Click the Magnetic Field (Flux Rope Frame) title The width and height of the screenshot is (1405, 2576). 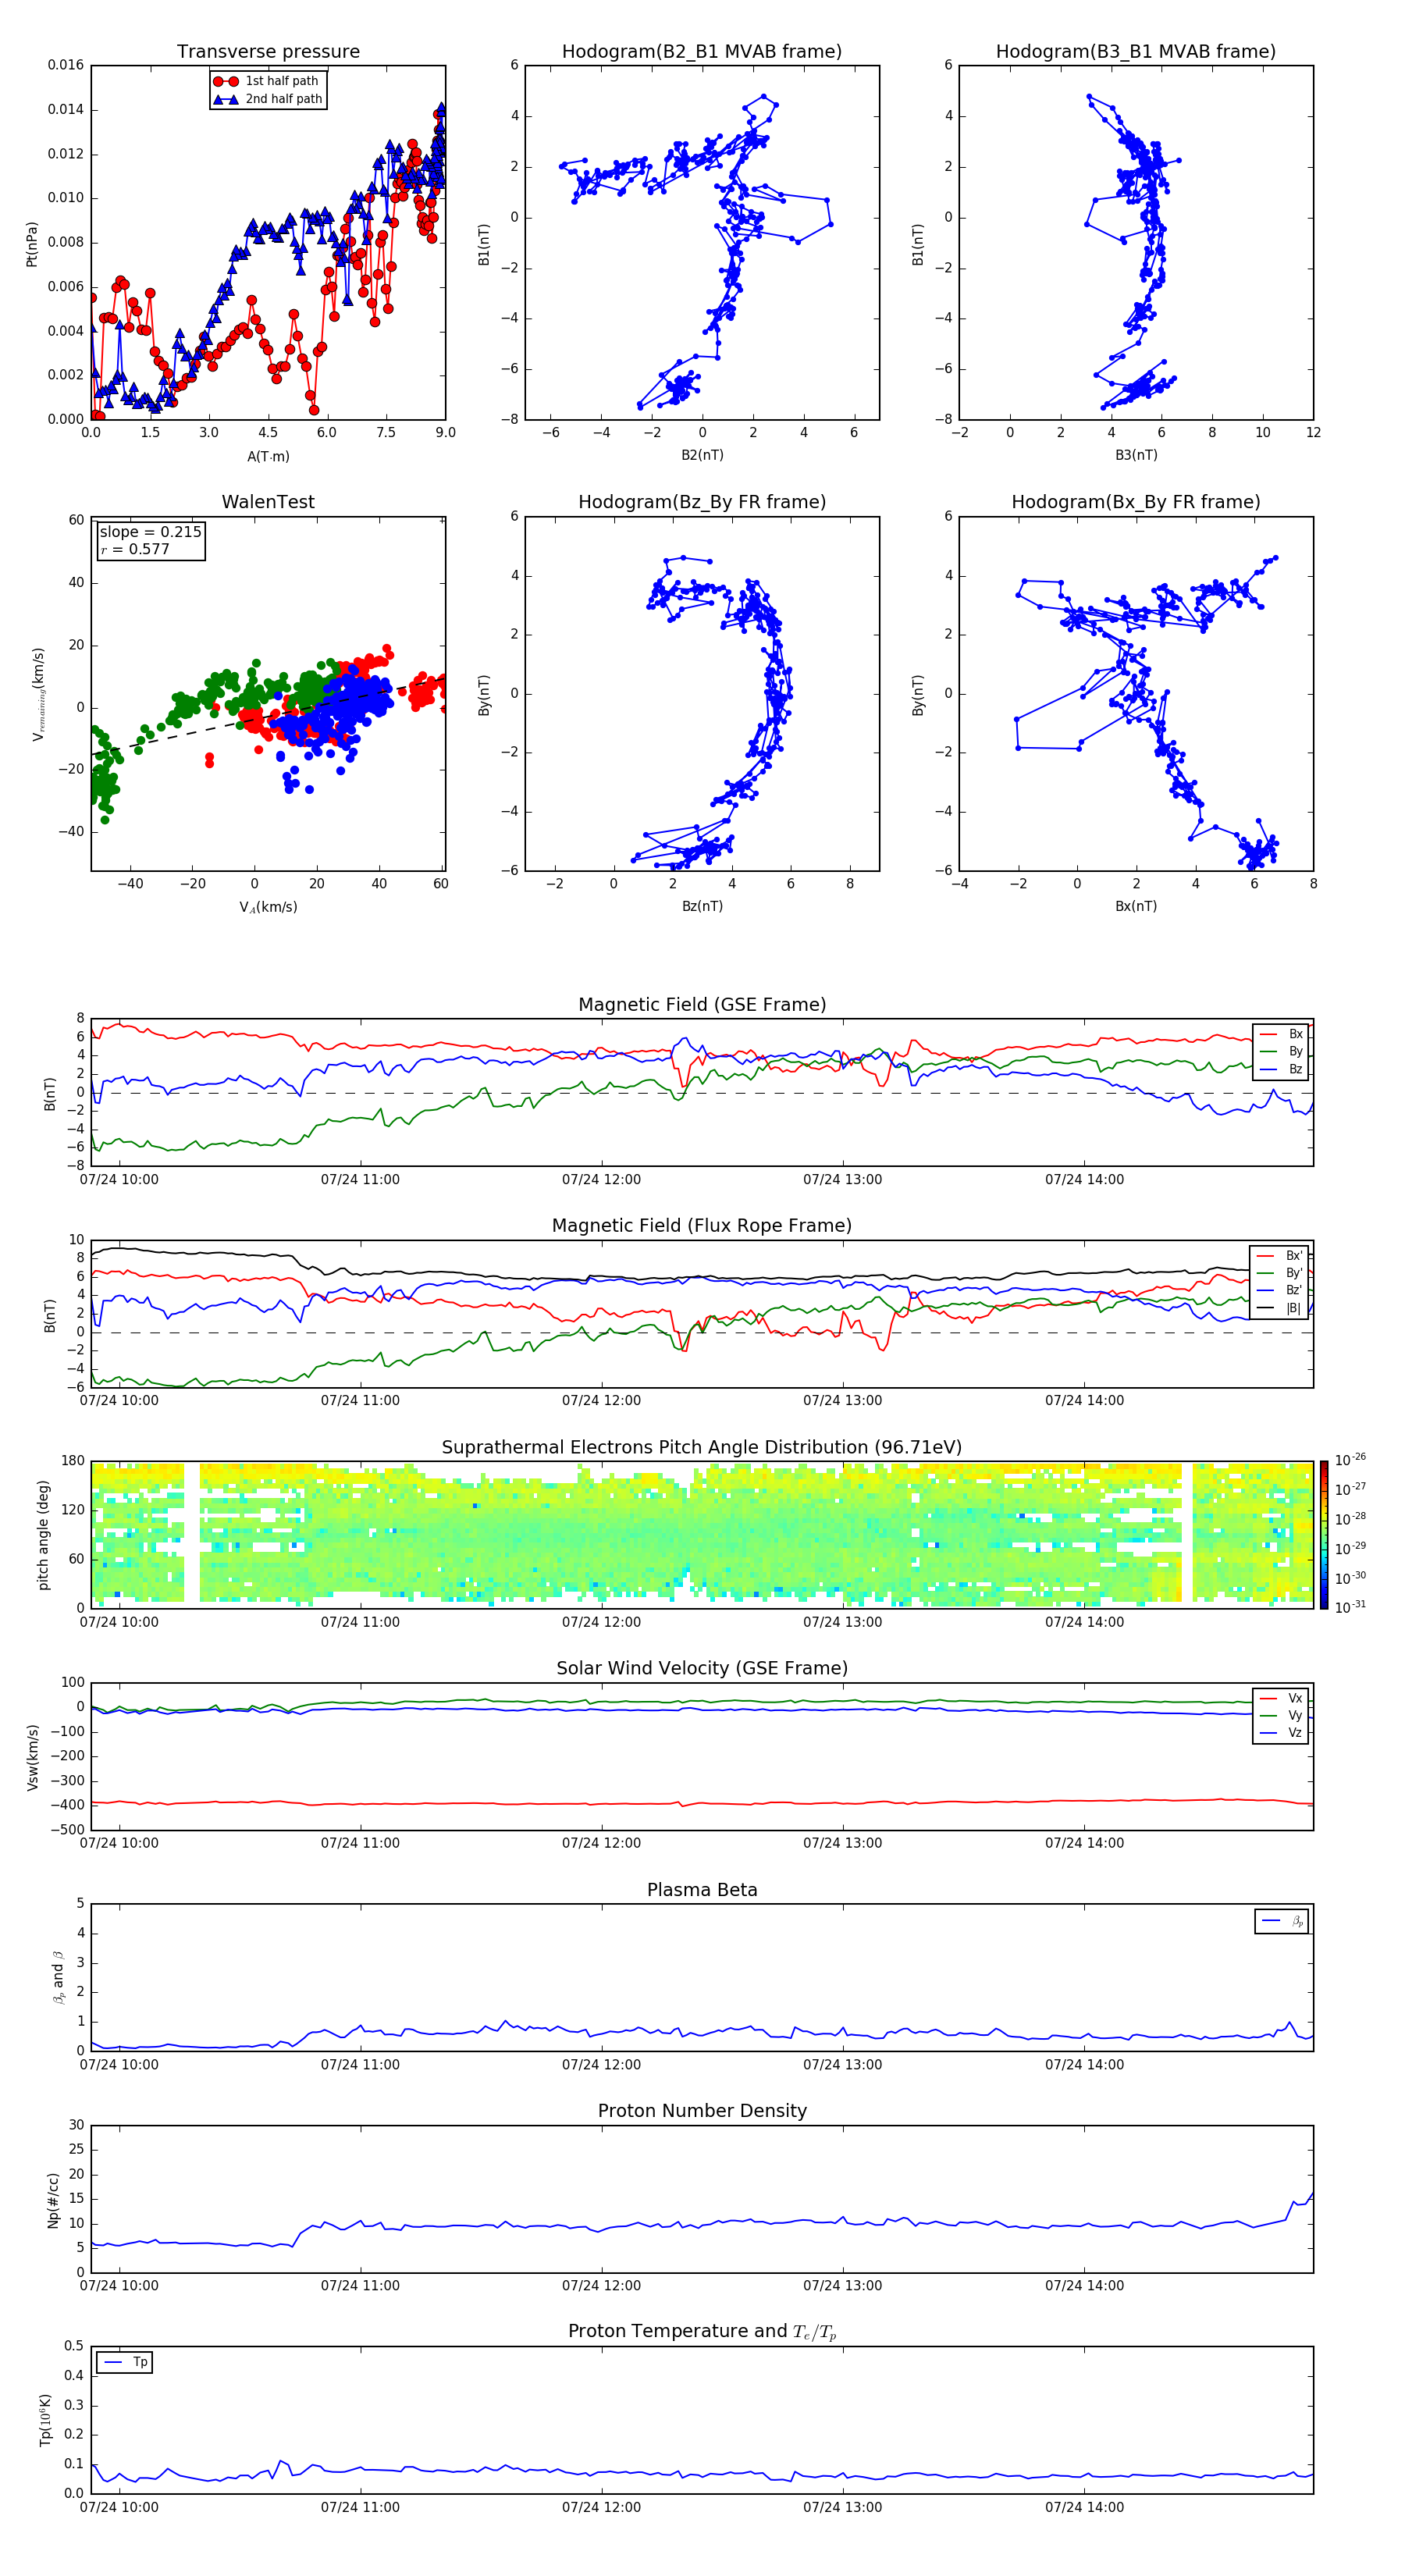tap(701, 1226)
